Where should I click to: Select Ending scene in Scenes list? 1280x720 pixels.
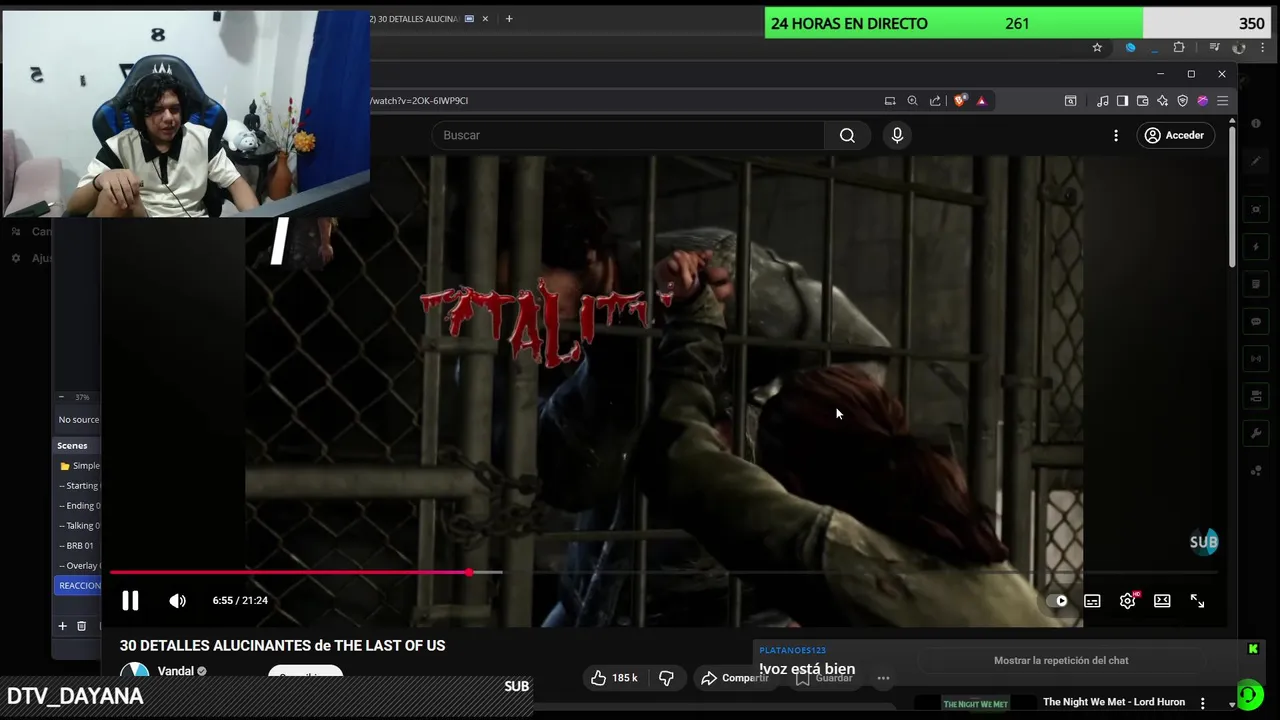[x=79, y=506]
